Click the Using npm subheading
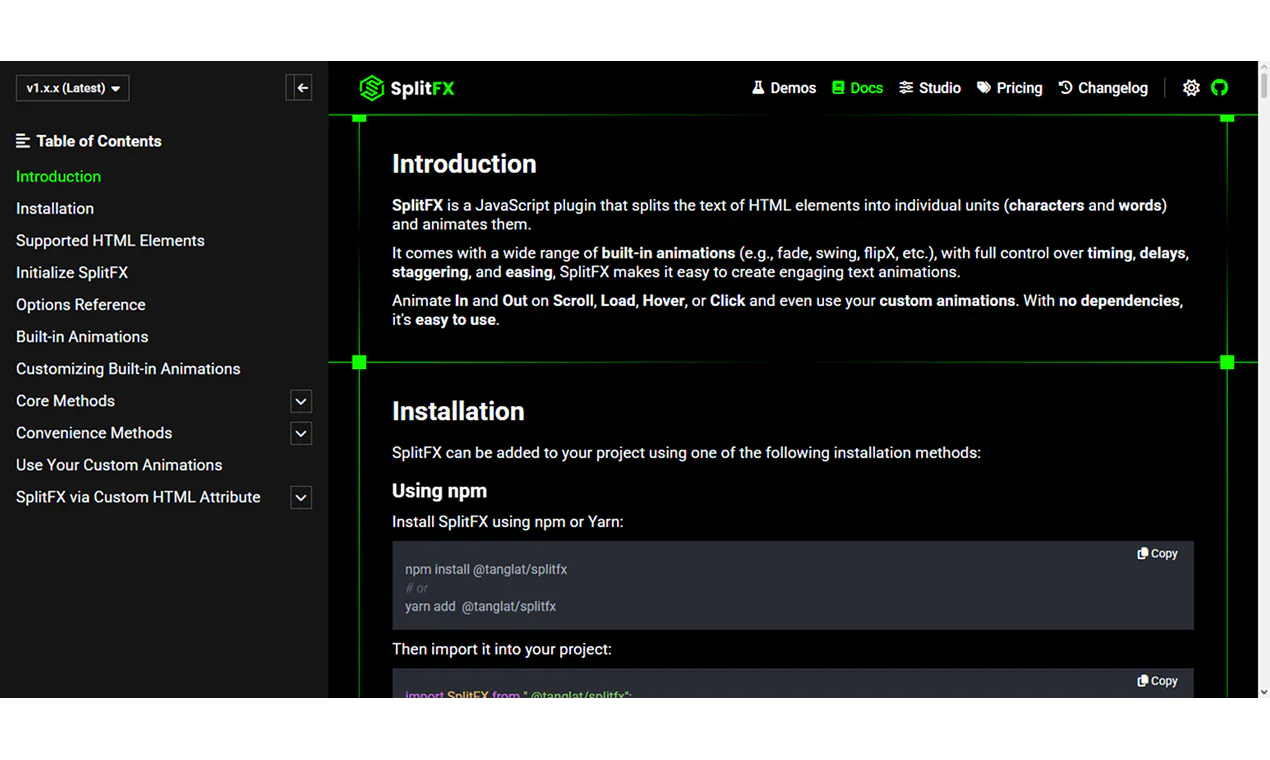The height and width of the screenshot is (760, 1270). point(439,491)
